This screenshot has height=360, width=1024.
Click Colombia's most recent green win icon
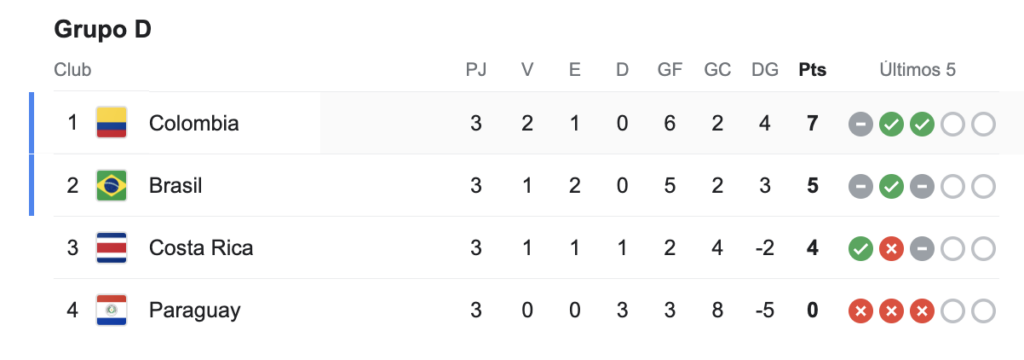click(x=921, y=123)
